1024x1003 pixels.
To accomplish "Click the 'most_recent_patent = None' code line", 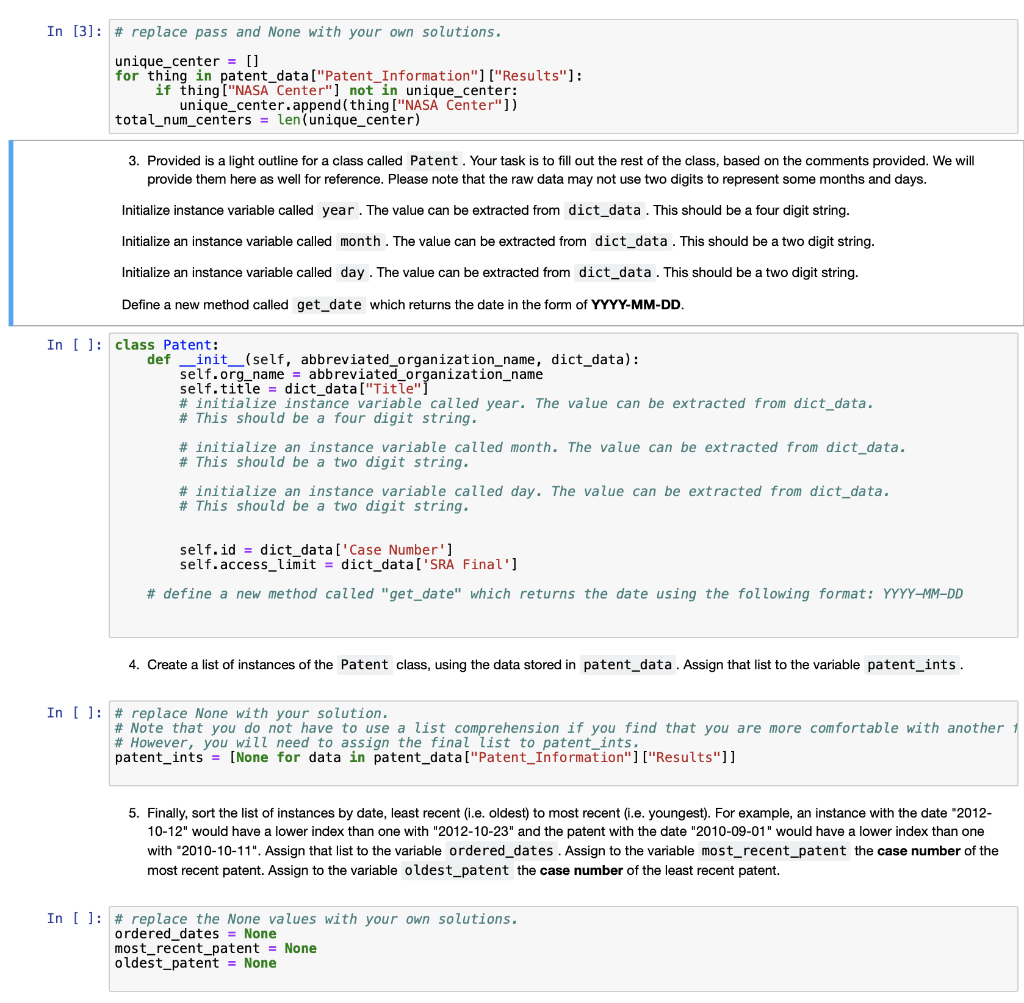I will [x=216, y=949].
